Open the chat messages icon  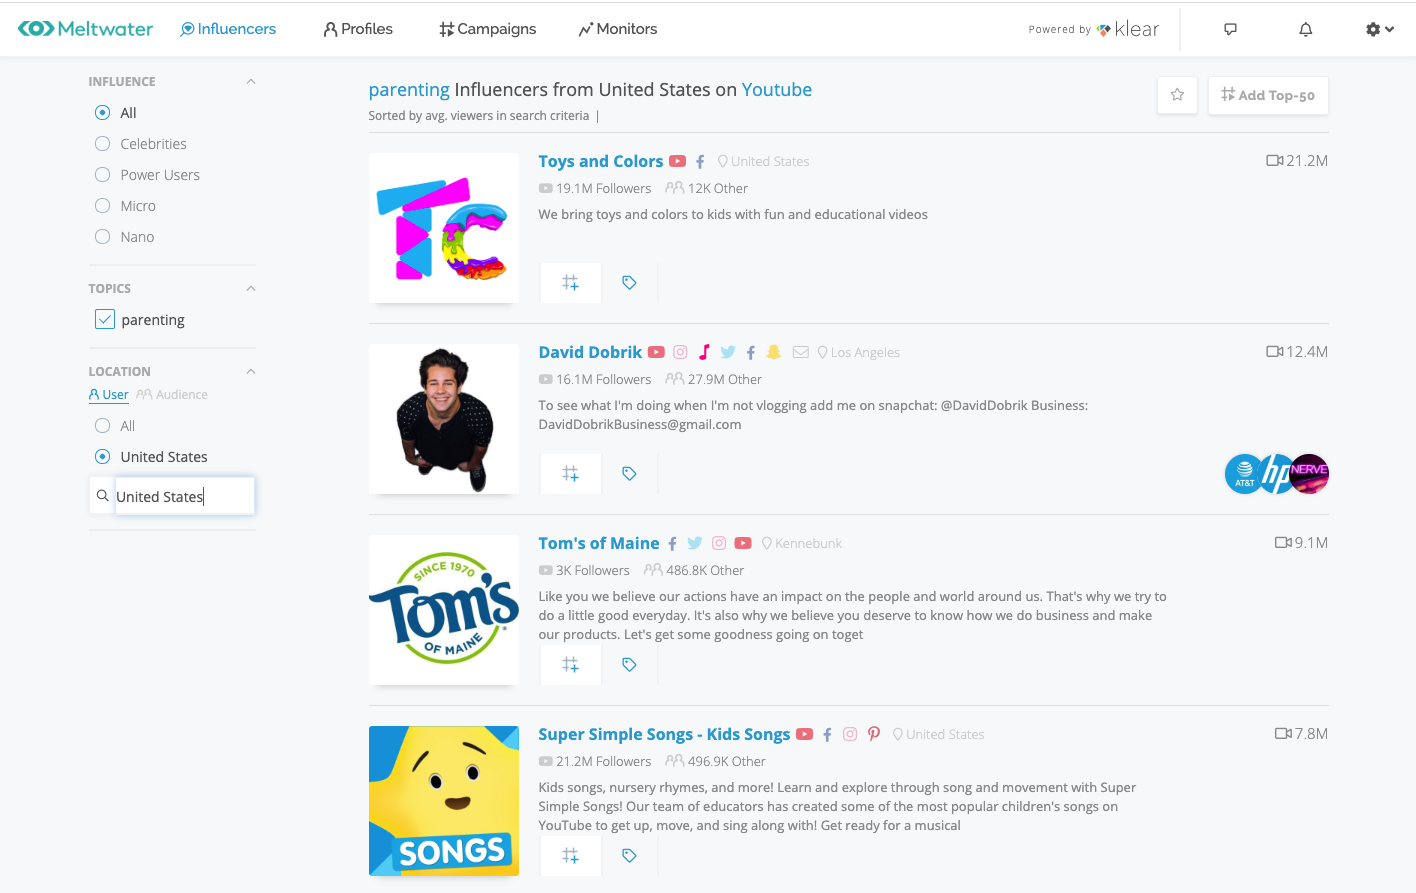(x=1231, y=29)
